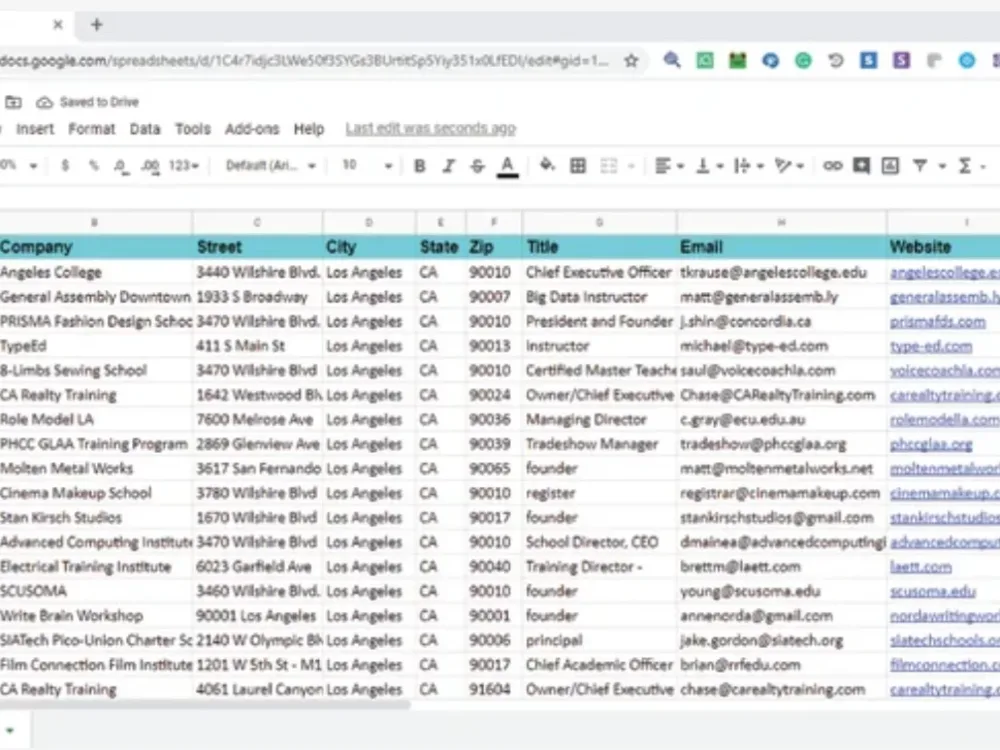The width and height of the screenshot is (1000, 750).
Task: Click the create filter icon
Action: pyautogui.click(x=920, y=166)
